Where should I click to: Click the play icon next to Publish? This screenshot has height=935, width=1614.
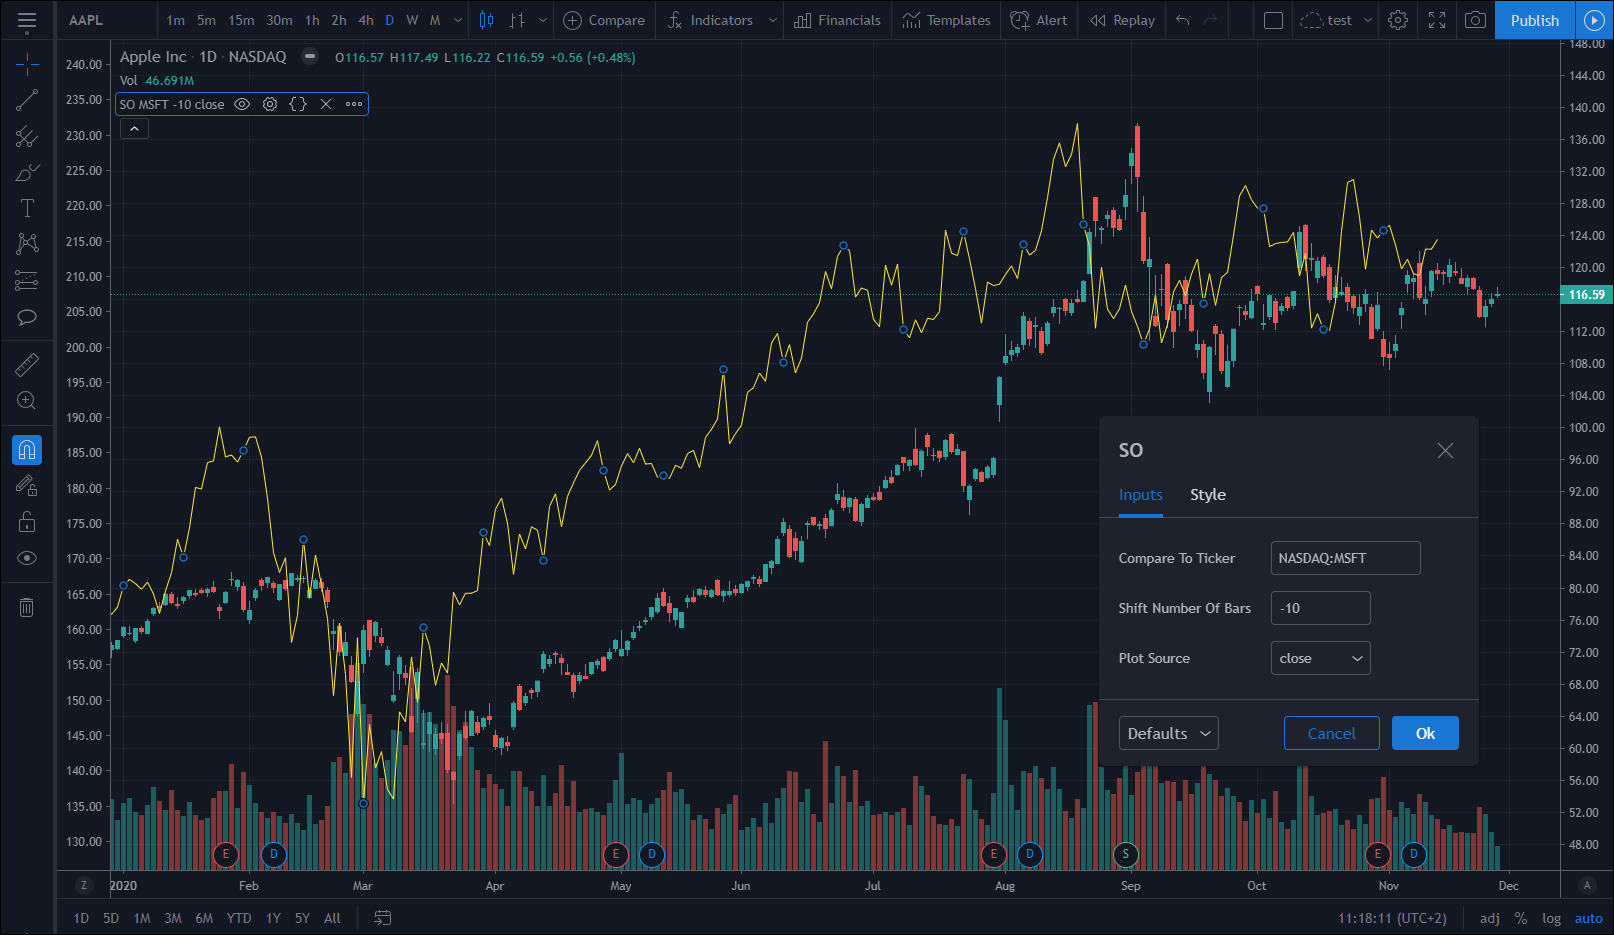[1594, 20]
